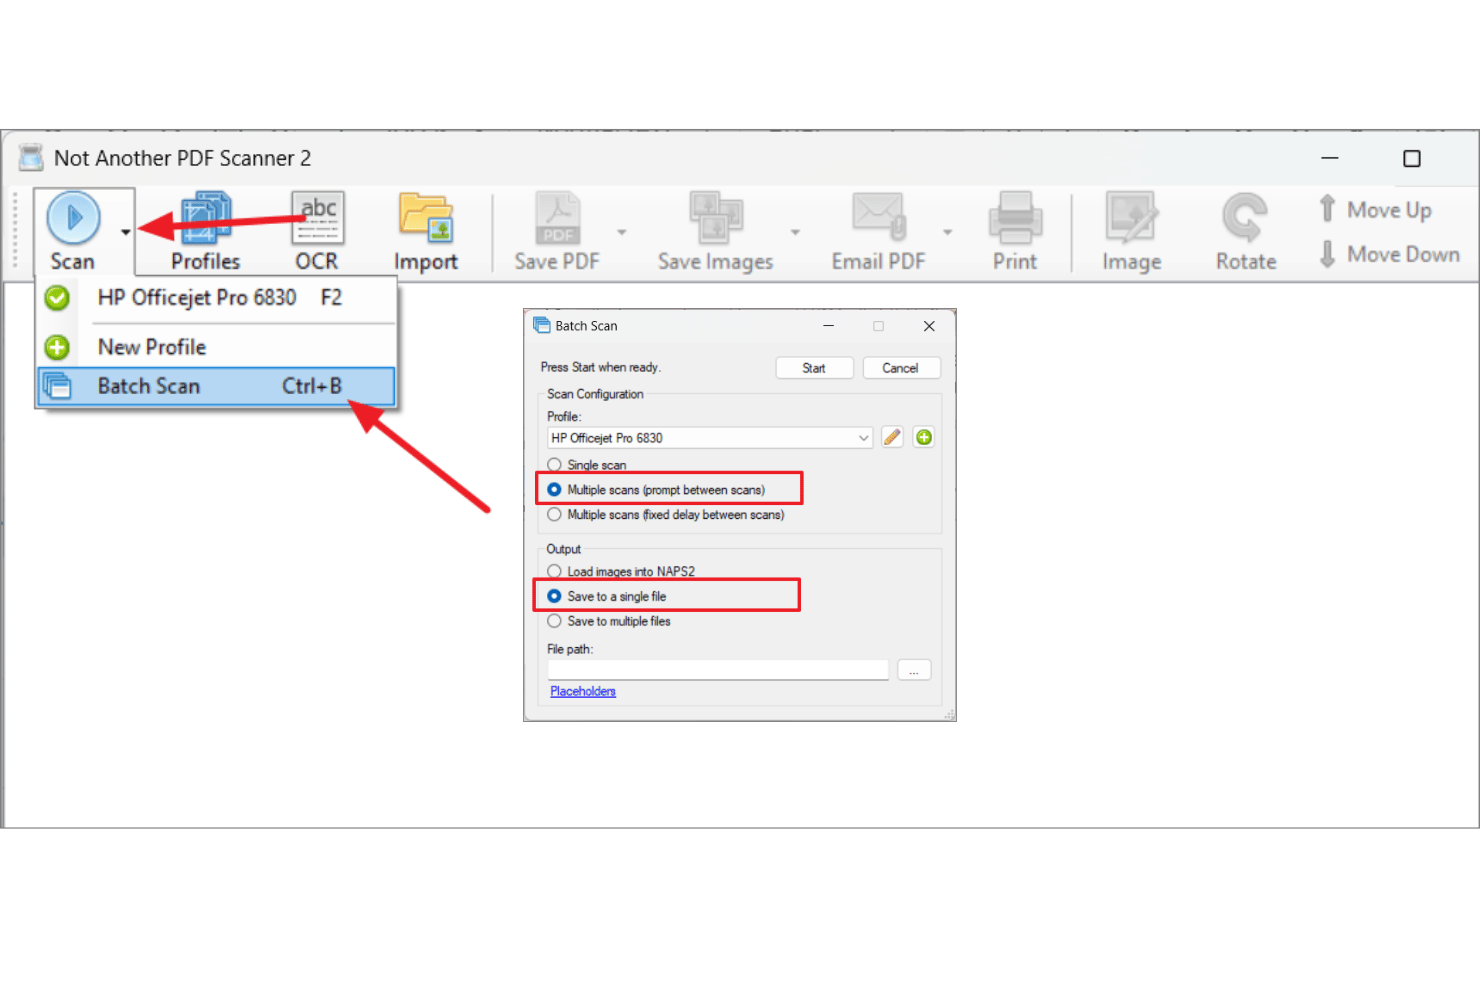
Task: Click the NAPS2 scanner app icon in title bar
Action: point(31,157)
